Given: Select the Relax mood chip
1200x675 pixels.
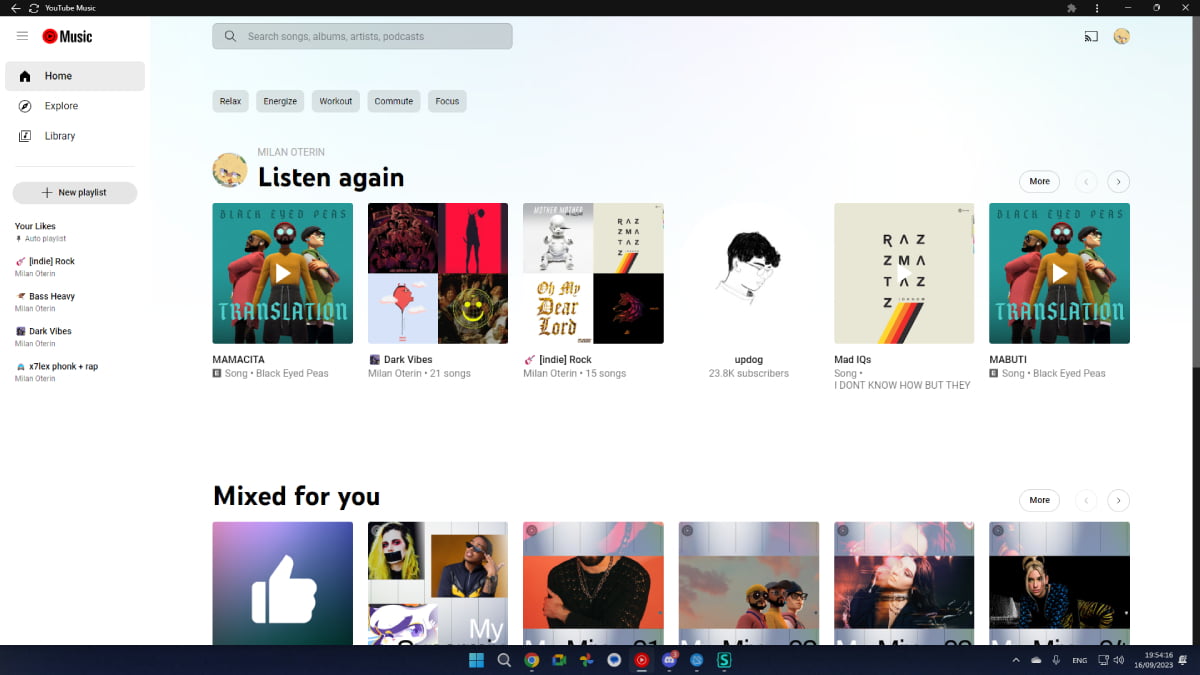Looking at the screenshot, I should point(230,101).
